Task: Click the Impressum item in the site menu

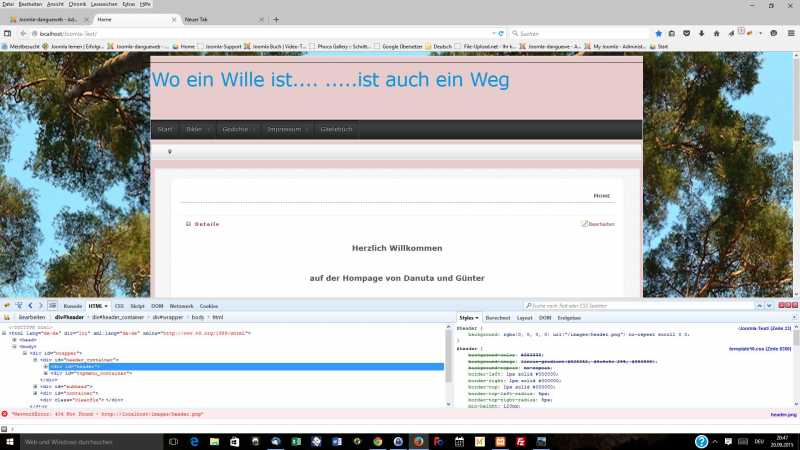Action: point(284,130)
